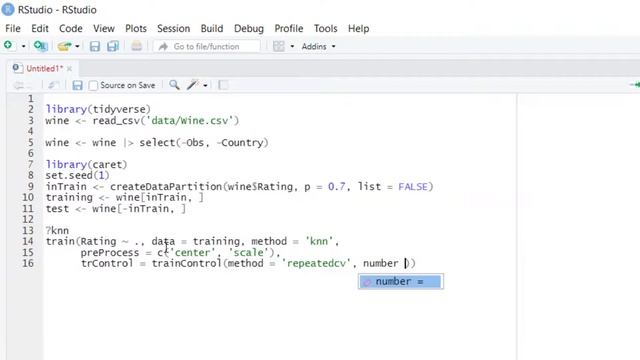
Task: Click on 'test' at start of line 11
Action: tap(57, 209)
